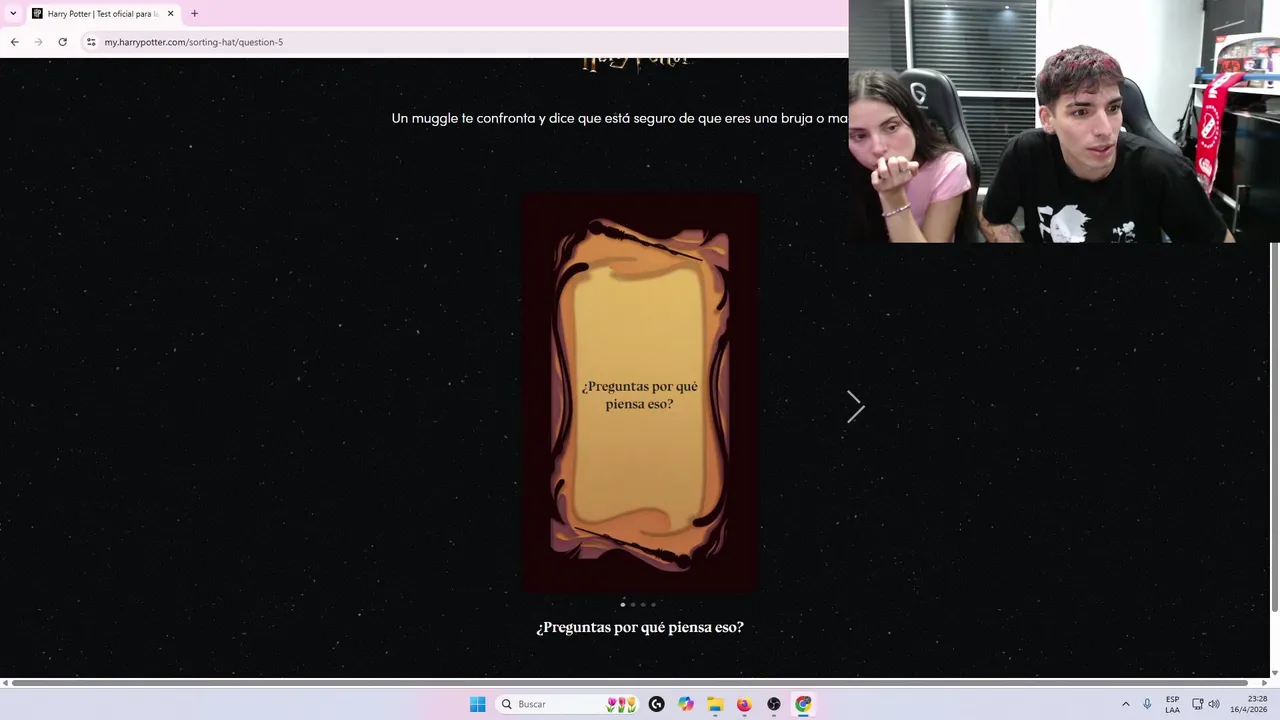Open Firefox from the taskbar
The image size is (1280, 720).
744,704
